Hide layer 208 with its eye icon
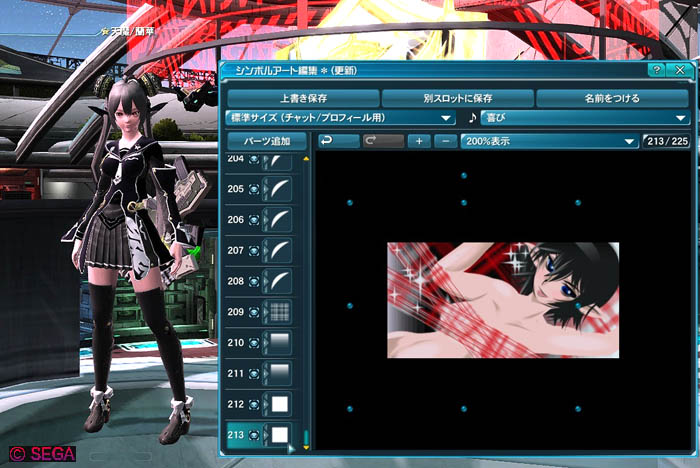 (254, 282)
